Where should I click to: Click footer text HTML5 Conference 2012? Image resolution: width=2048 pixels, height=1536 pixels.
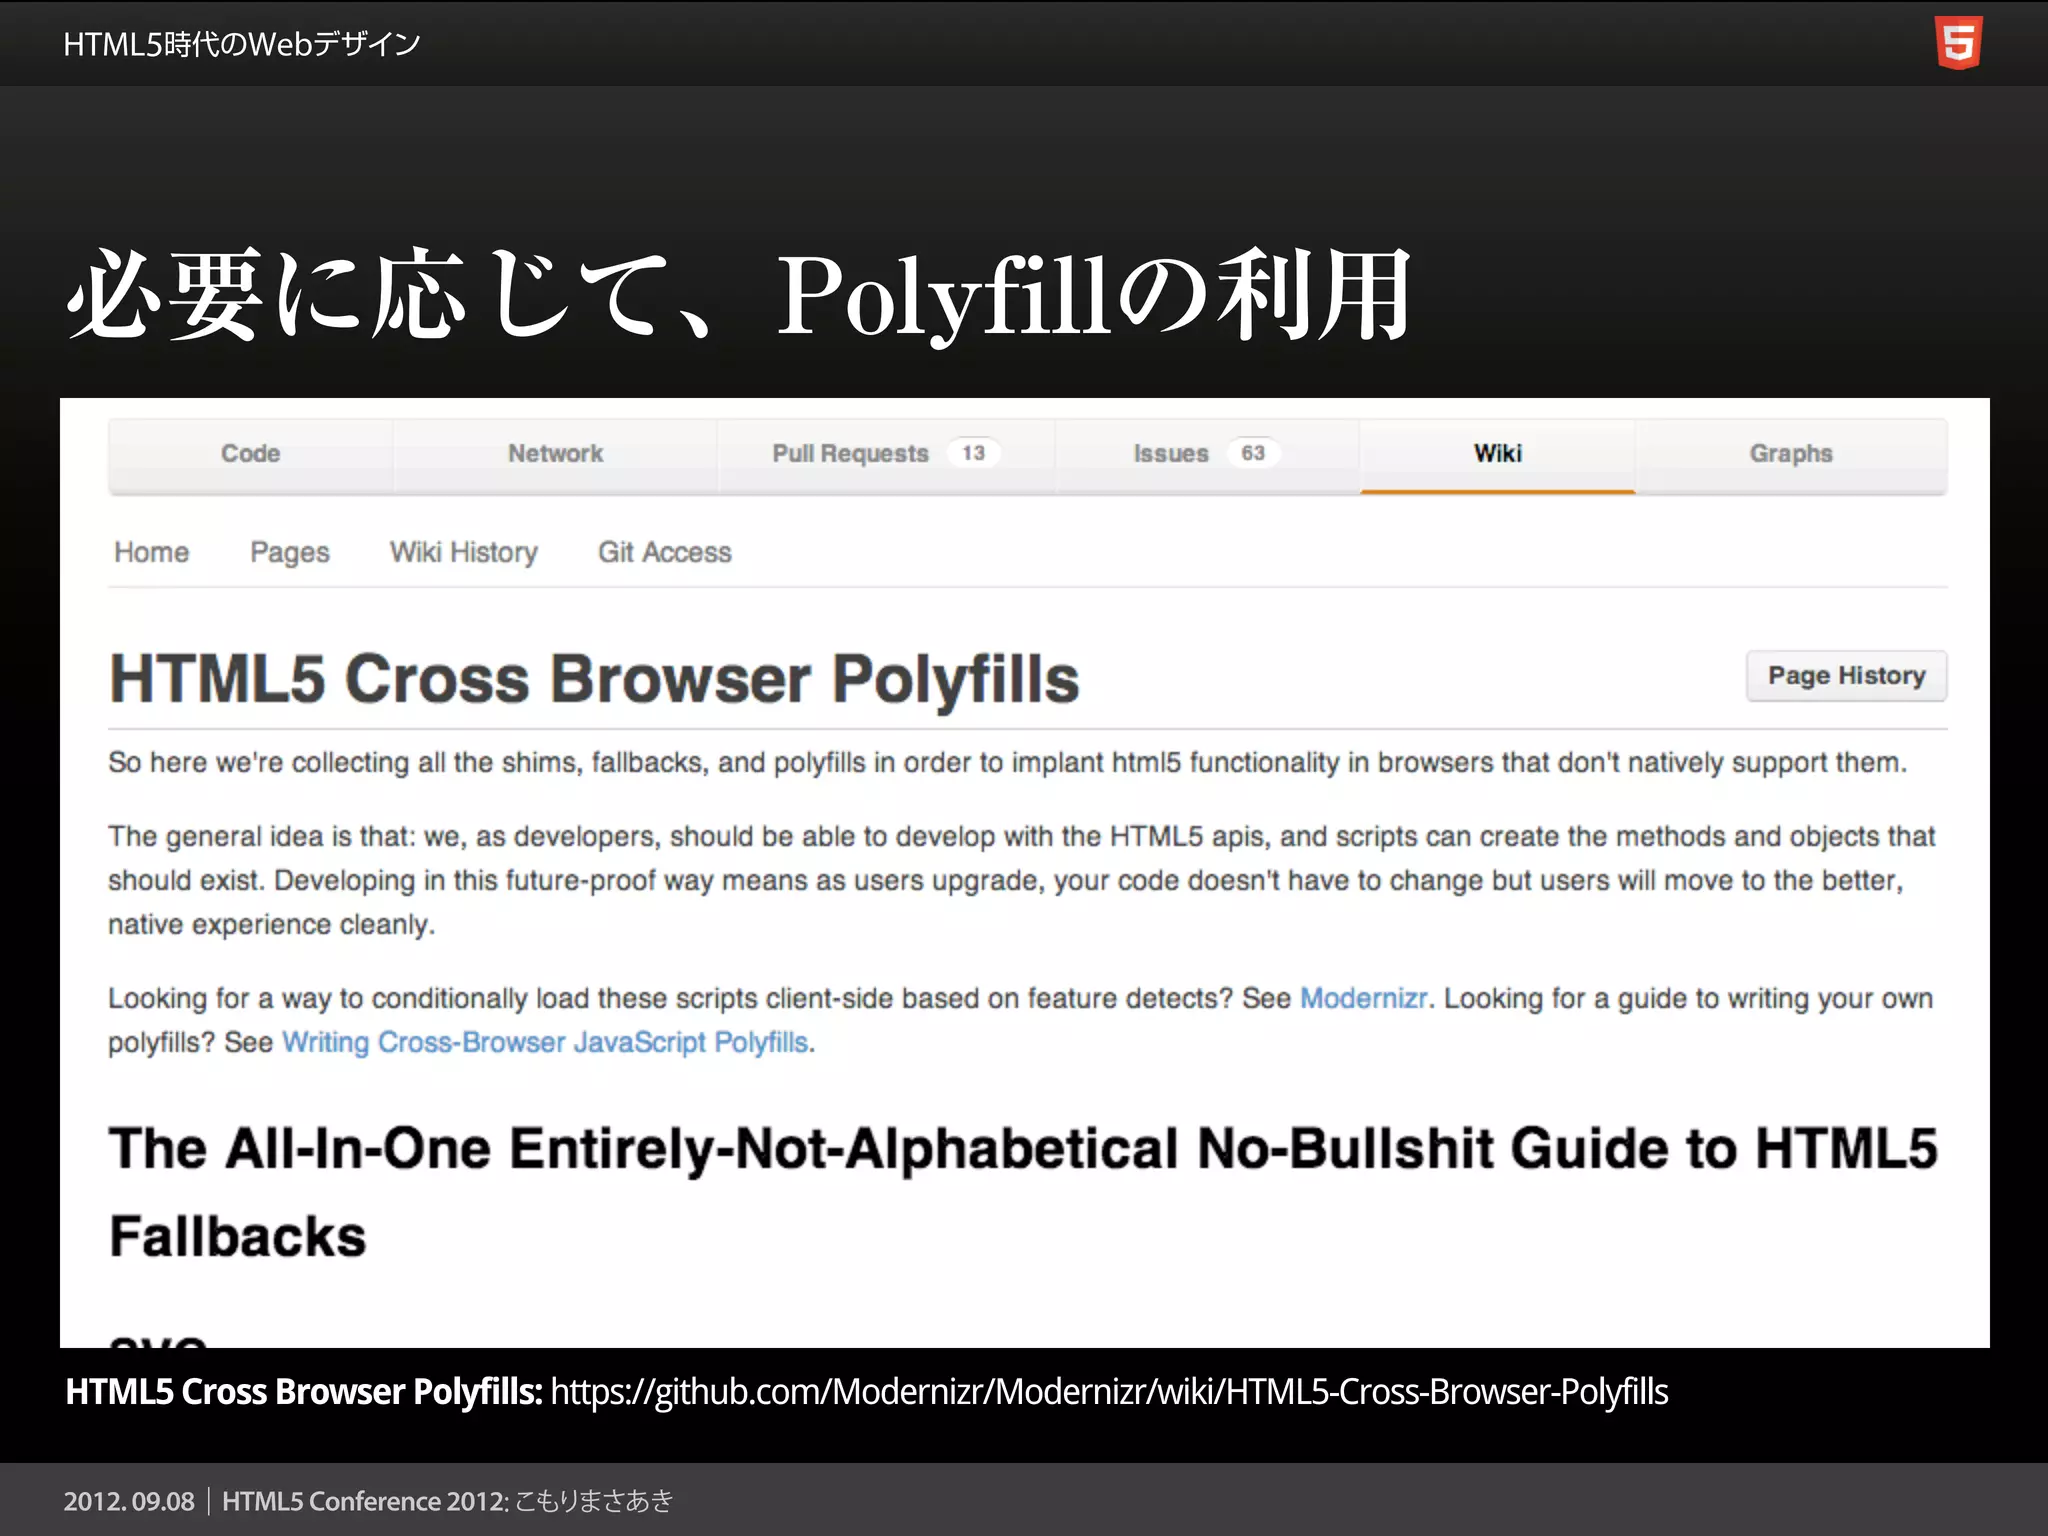coord(365,1501)
